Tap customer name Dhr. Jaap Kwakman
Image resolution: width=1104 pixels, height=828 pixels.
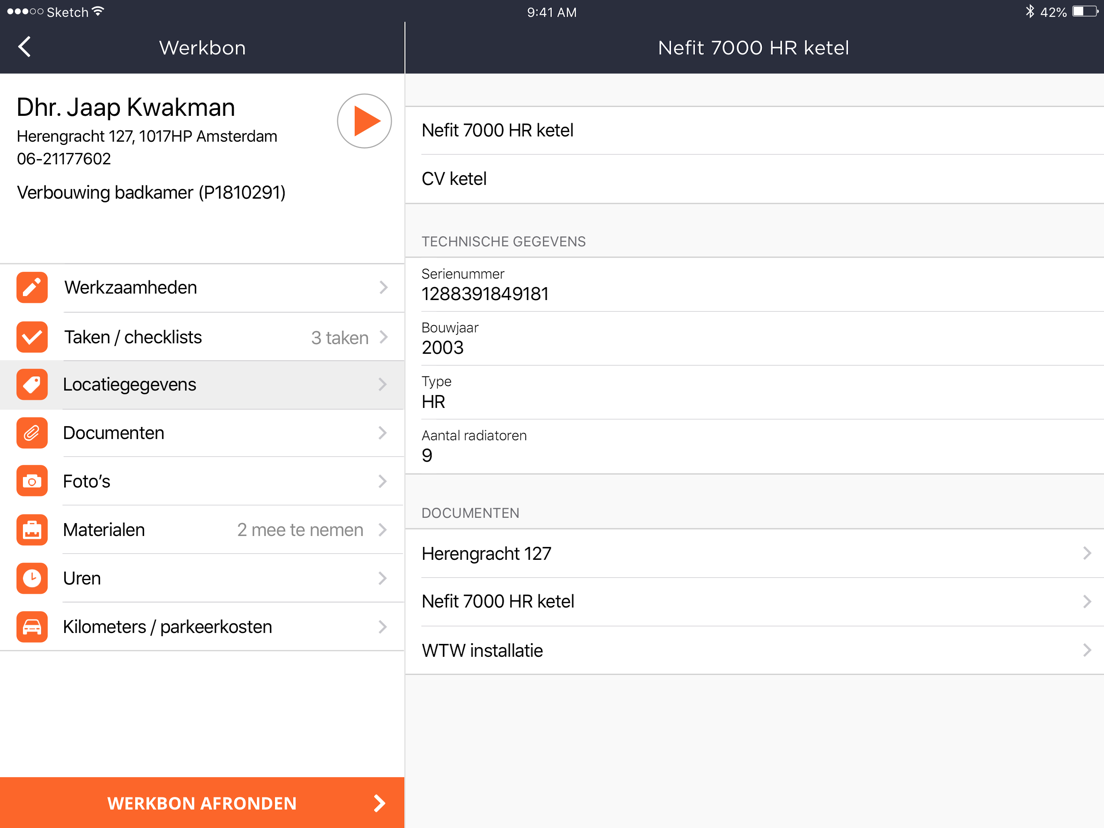tap(126, 108)
